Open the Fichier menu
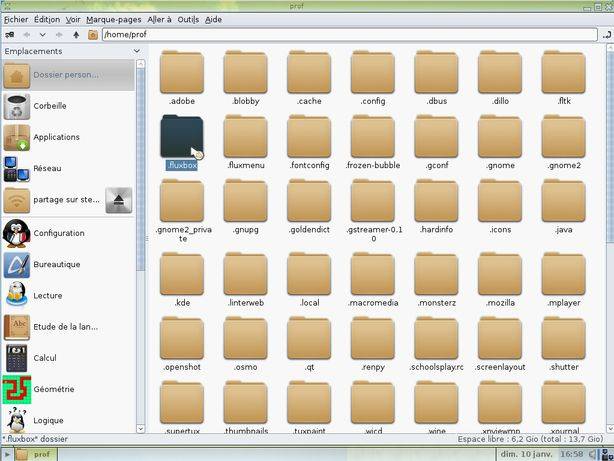614x461 pixels. click(x=16, y=20)
